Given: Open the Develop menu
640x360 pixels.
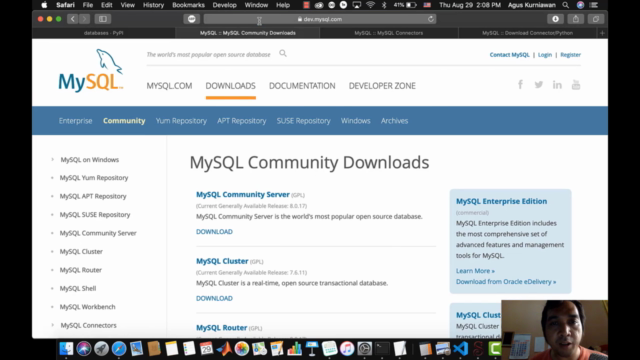Looking at the screenshot, I should point(224,5).
